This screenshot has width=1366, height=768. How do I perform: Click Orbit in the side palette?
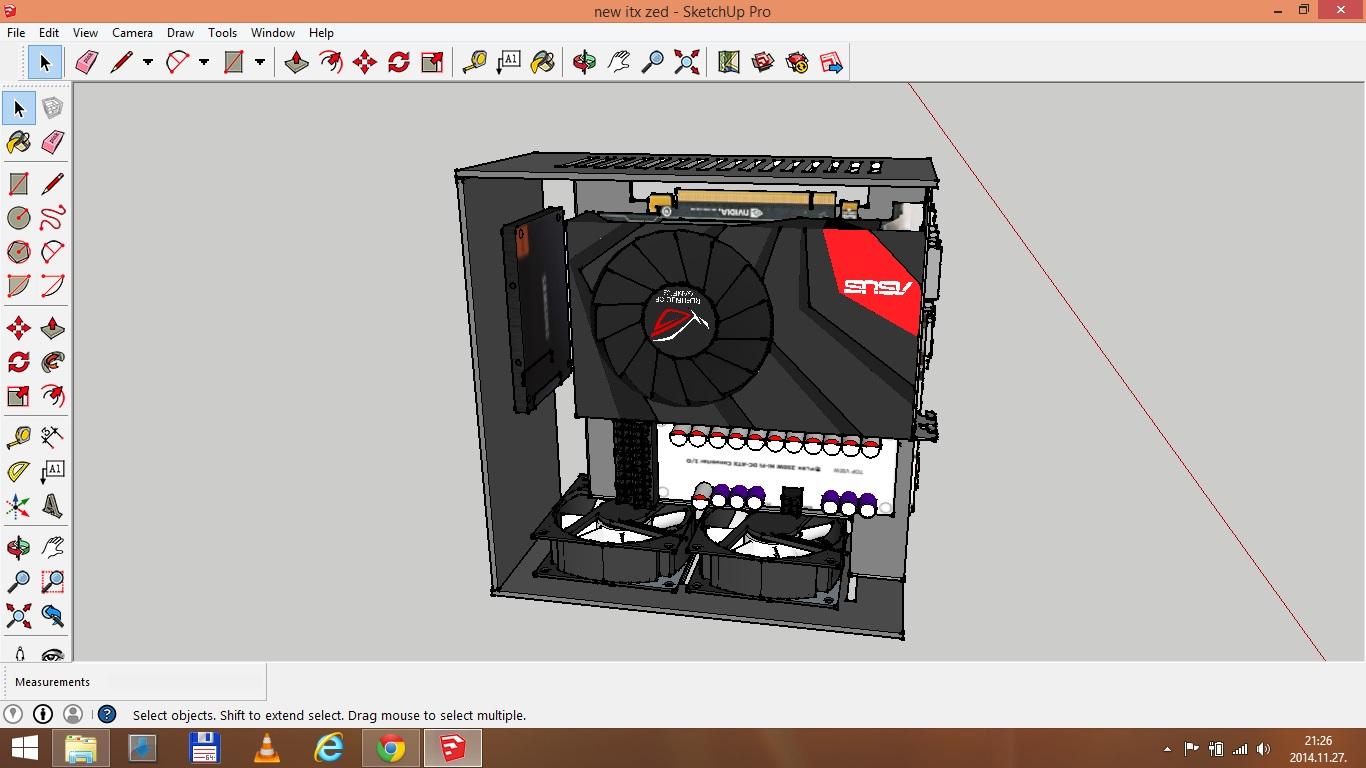[19, 547]
